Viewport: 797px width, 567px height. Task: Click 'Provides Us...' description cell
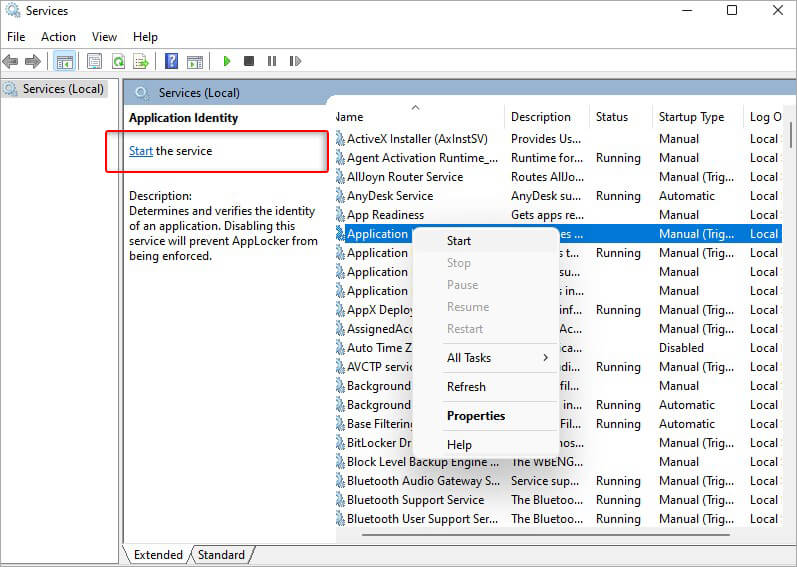coord(546,139)
